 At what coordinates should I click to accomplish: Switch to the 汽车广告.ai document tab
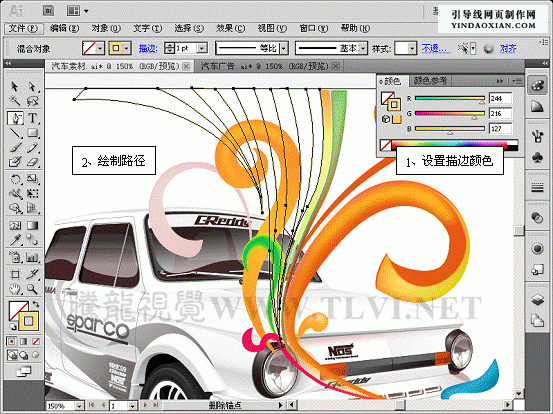coord(265,66)
